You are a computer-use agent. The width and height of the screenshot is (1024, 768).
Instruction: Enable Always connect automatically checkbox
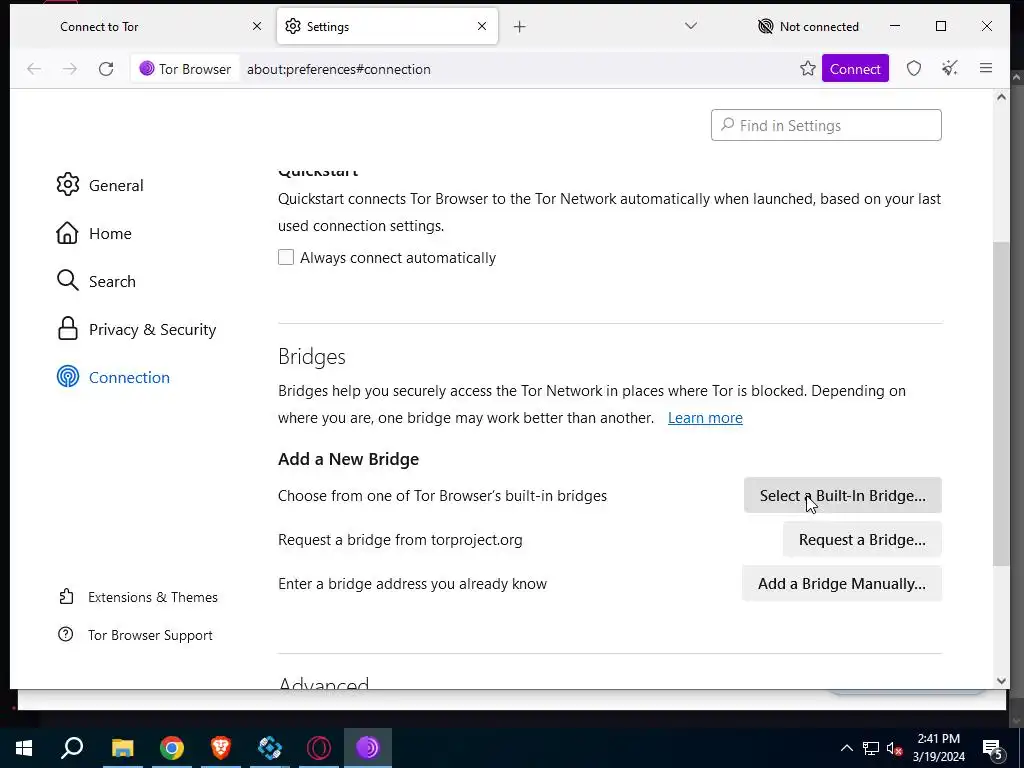(x=286, y=257)
